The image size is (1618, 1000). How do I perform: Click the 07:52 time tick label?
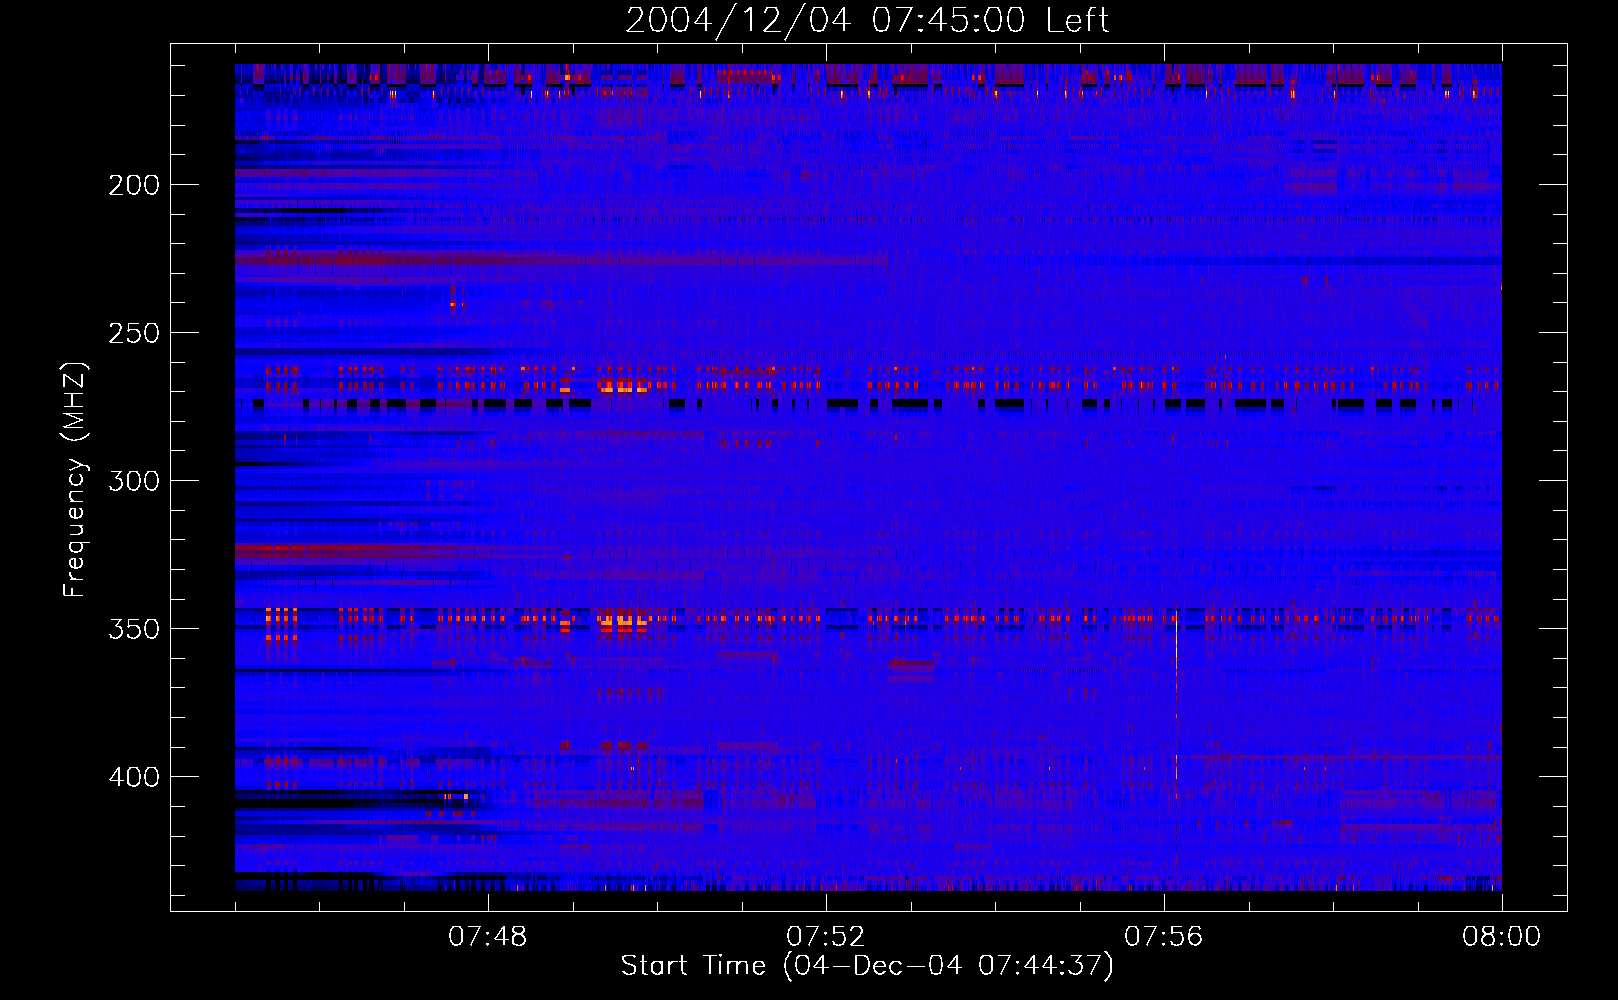pyautogui.click(x=826, y=937)
